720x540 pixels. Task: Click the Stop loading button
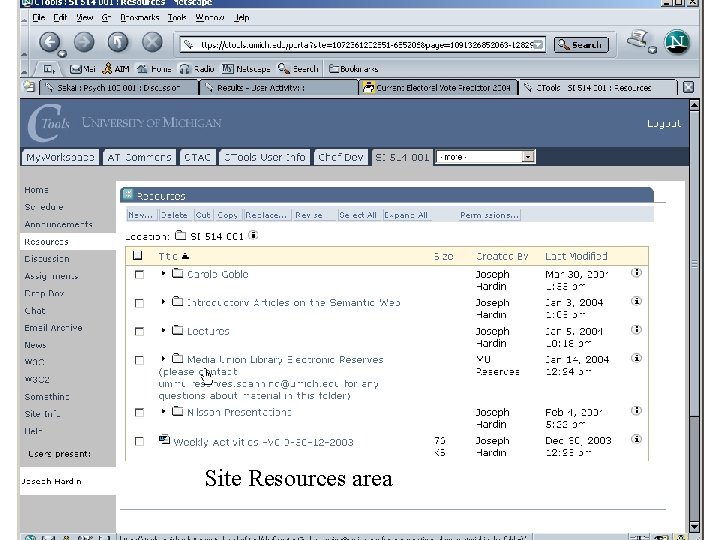point(152,42)
